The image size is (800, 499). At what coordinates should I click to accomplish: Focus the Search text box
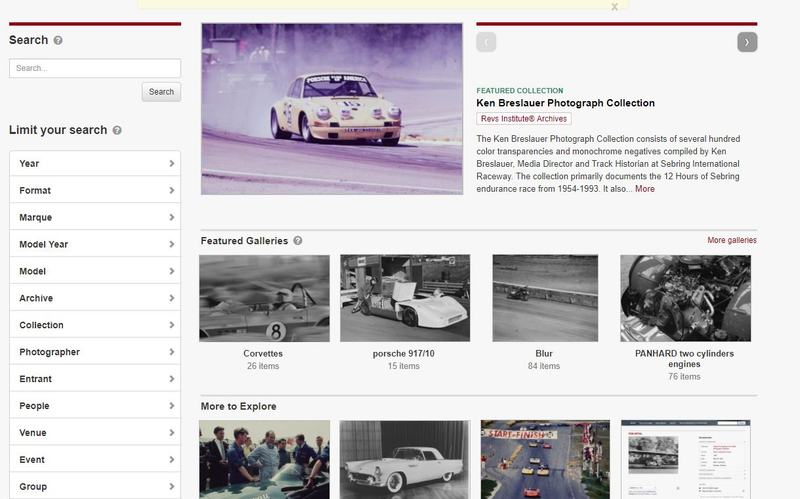coord(95,68)
